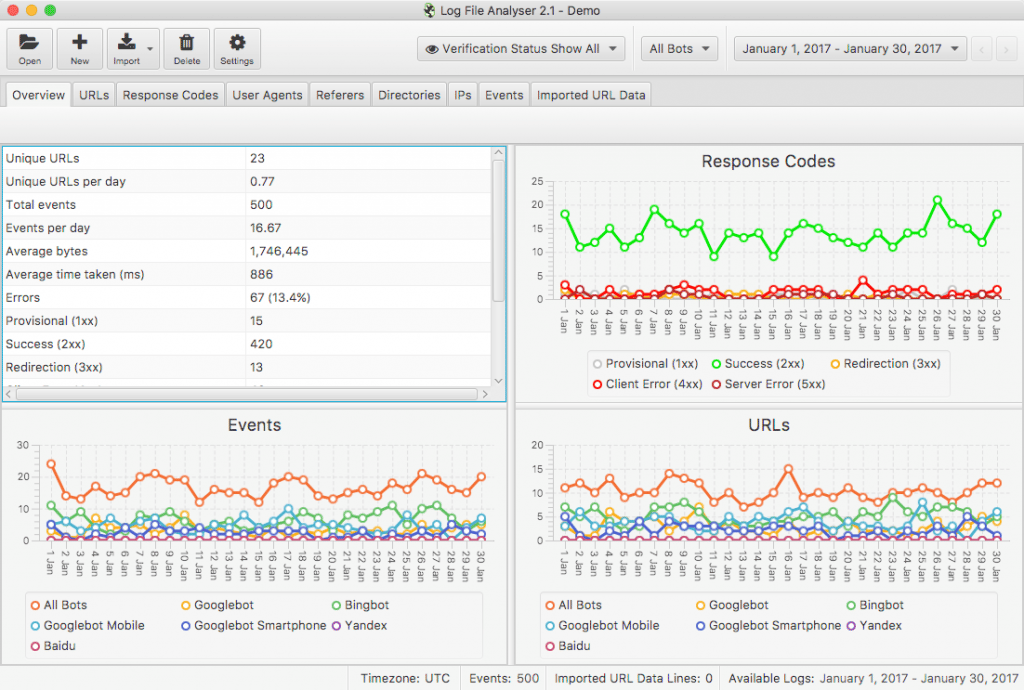This screenshot has width=1024, height=690.
Task: Switch to the Response Codes tab
Action: tap(170, 95)
